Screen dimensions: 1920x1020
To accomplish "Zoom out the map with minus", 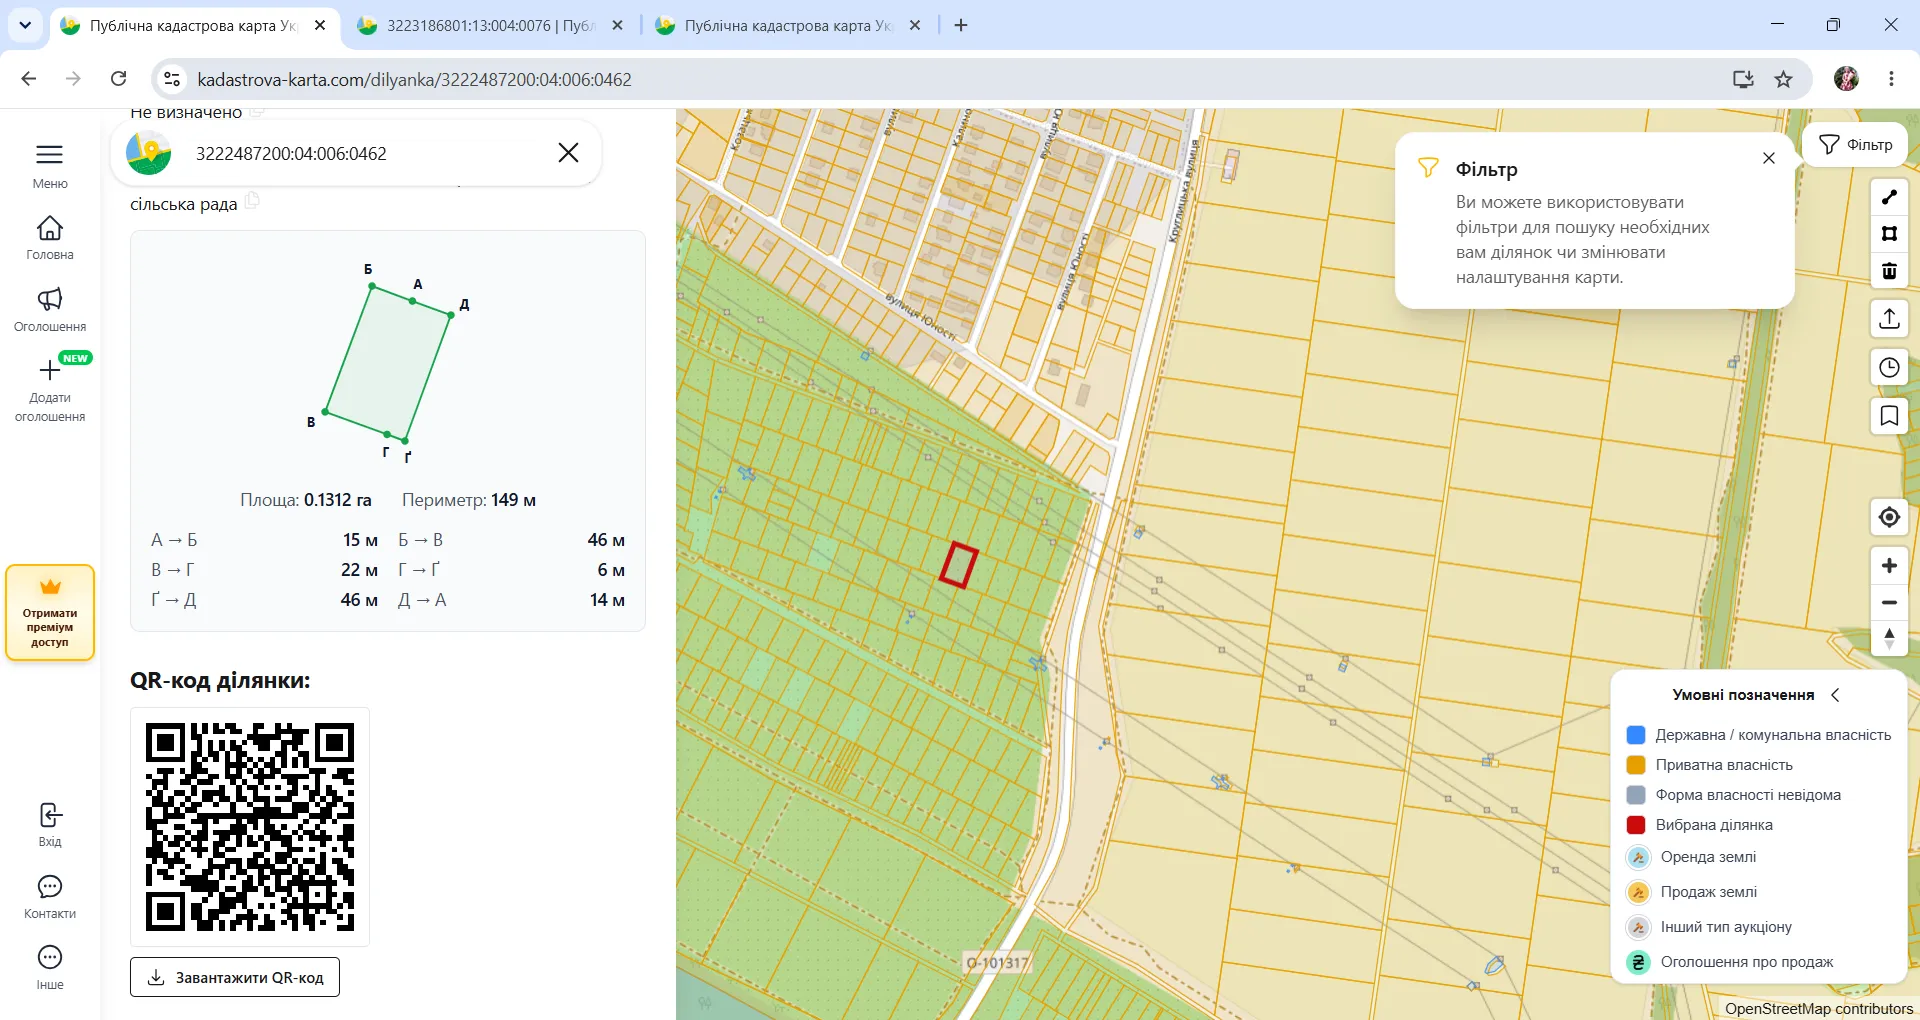I will tap(1889, 603).
